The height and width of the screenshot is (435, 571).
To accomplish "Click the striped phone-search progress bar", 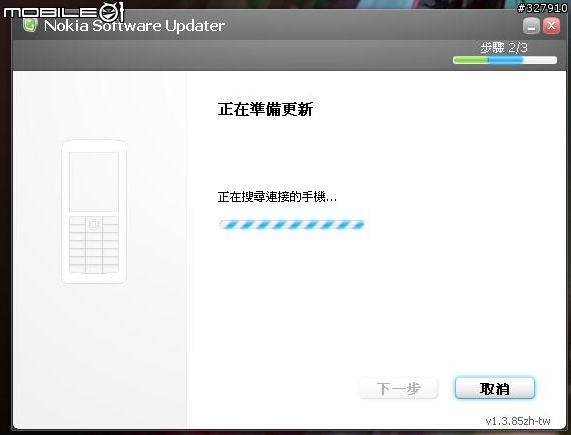I will tap(291, 225).
